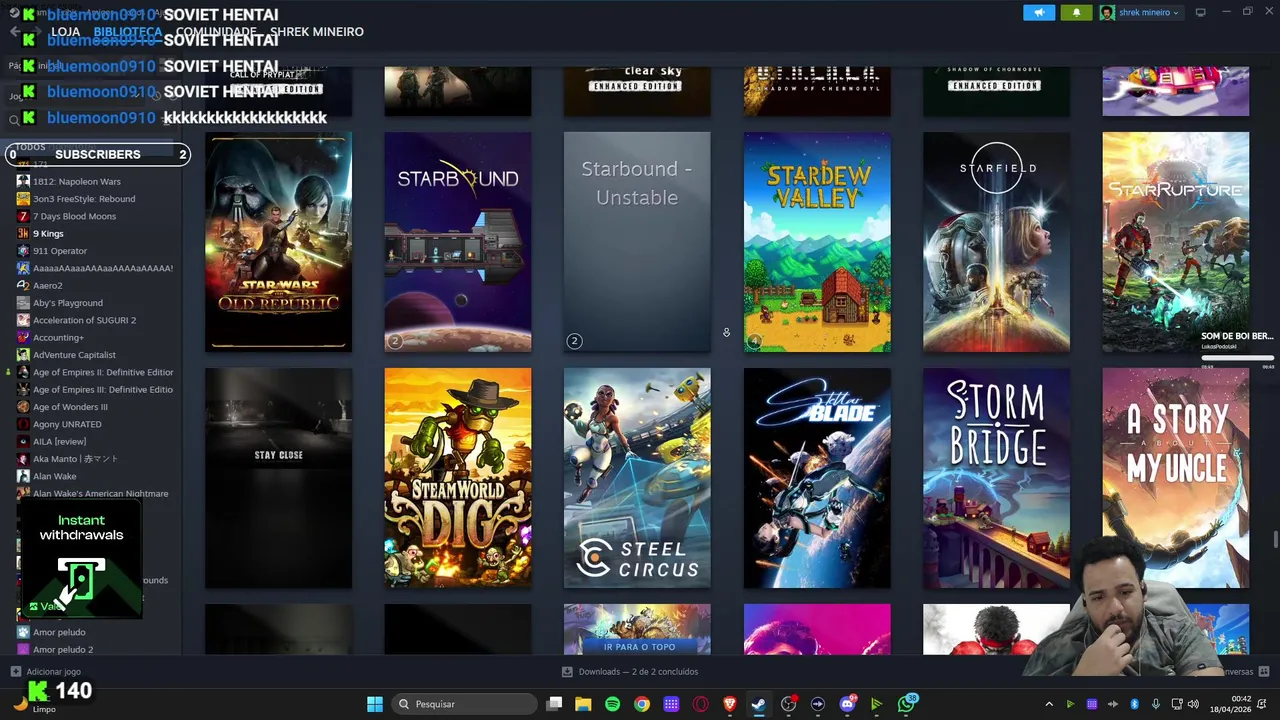Open OBS Studio from the taskbar
This screenshot has width=1280, height=720.
tap(789, 704)
